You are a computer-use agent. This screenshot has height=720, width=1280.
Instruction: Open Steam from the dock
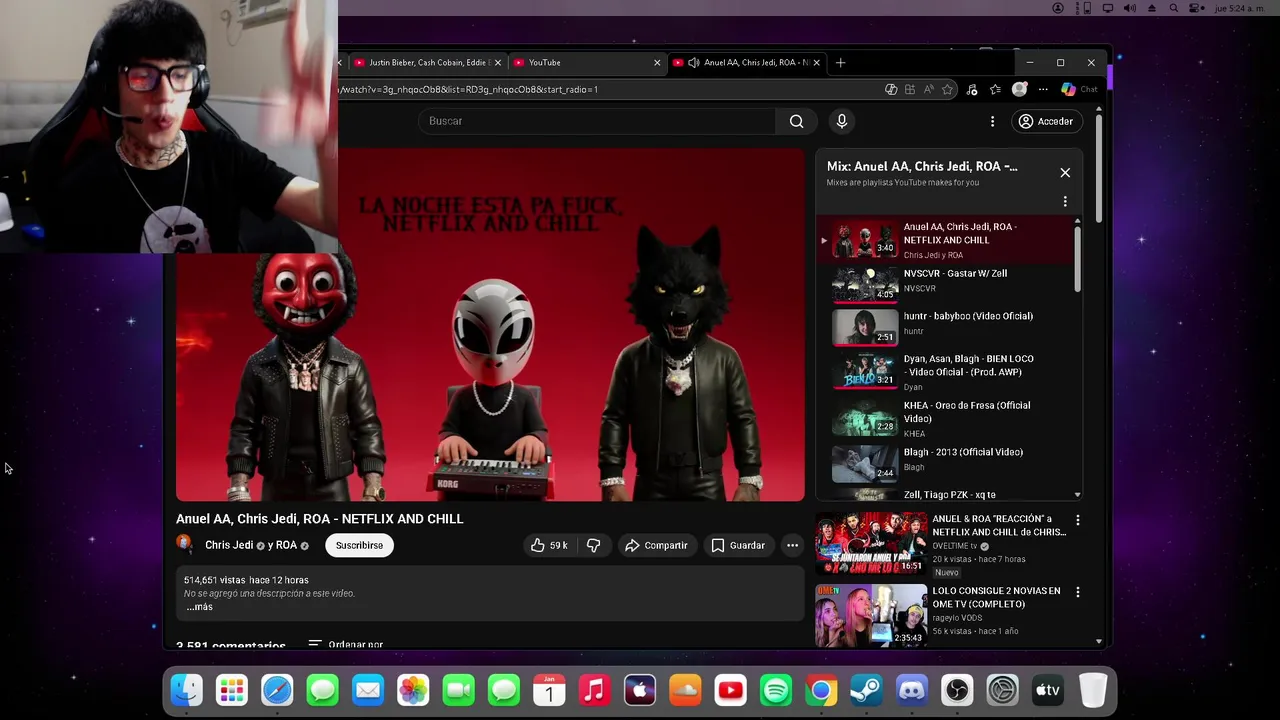click(x=866, y=690)
